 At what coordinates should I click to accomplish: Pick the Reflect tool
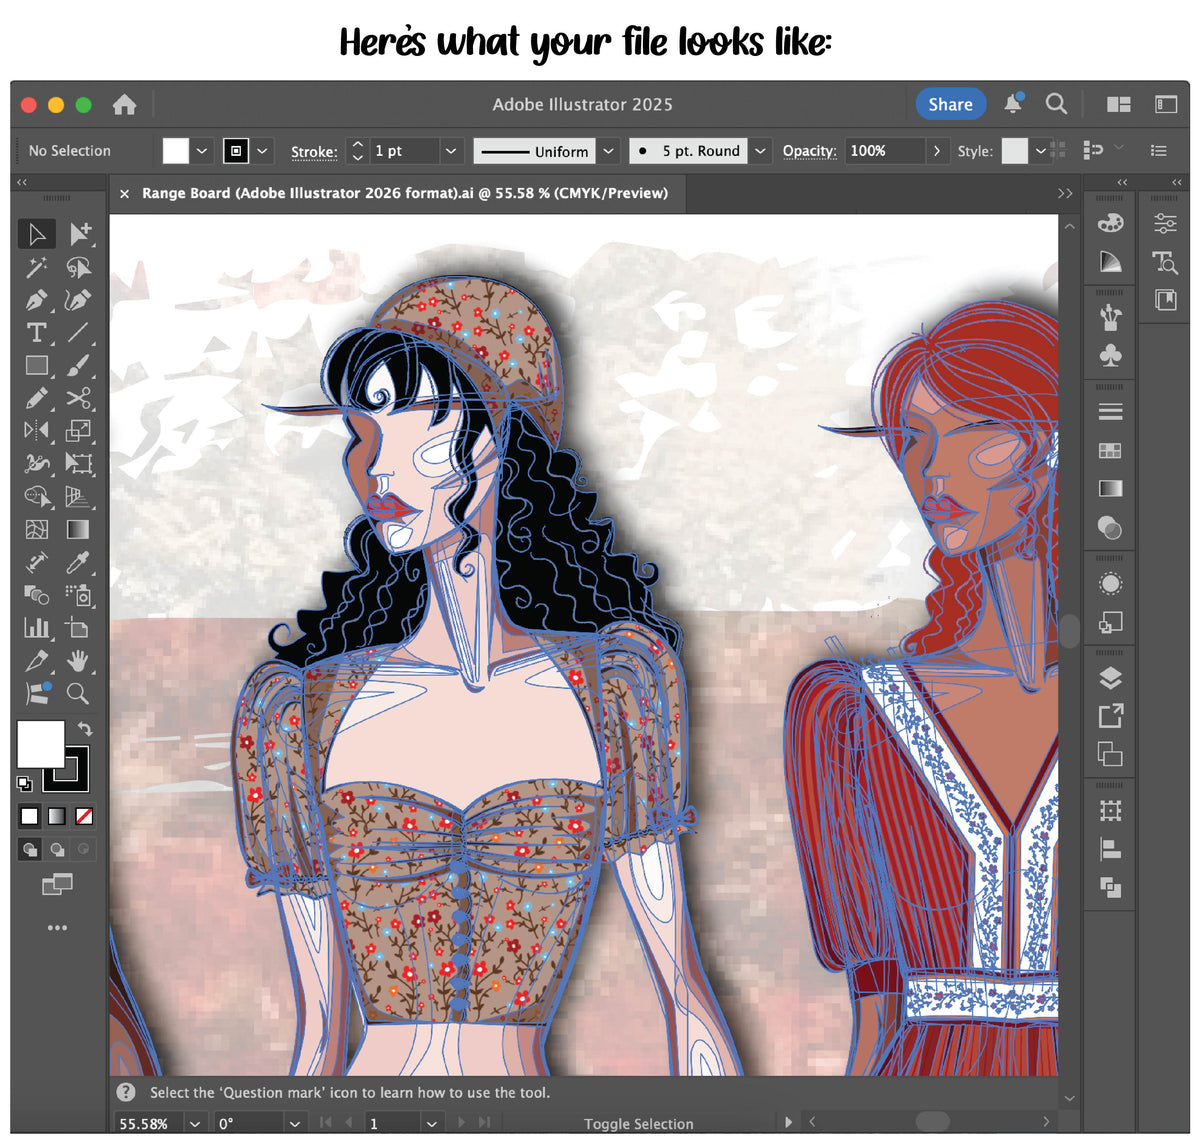pyautogui.click(x=37, y=431)
